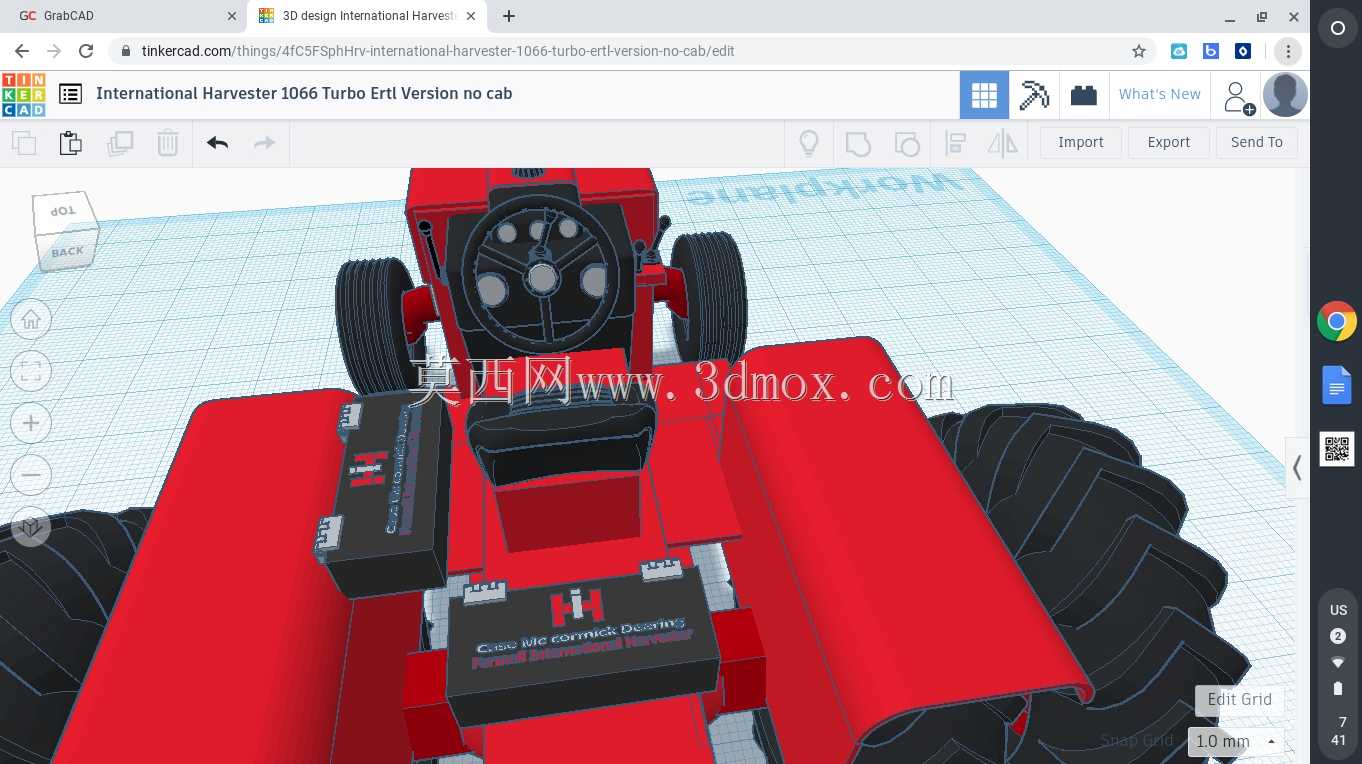Click the Group shapes icon
Viewport: 1362px width, 764px height.
[858, 143]
